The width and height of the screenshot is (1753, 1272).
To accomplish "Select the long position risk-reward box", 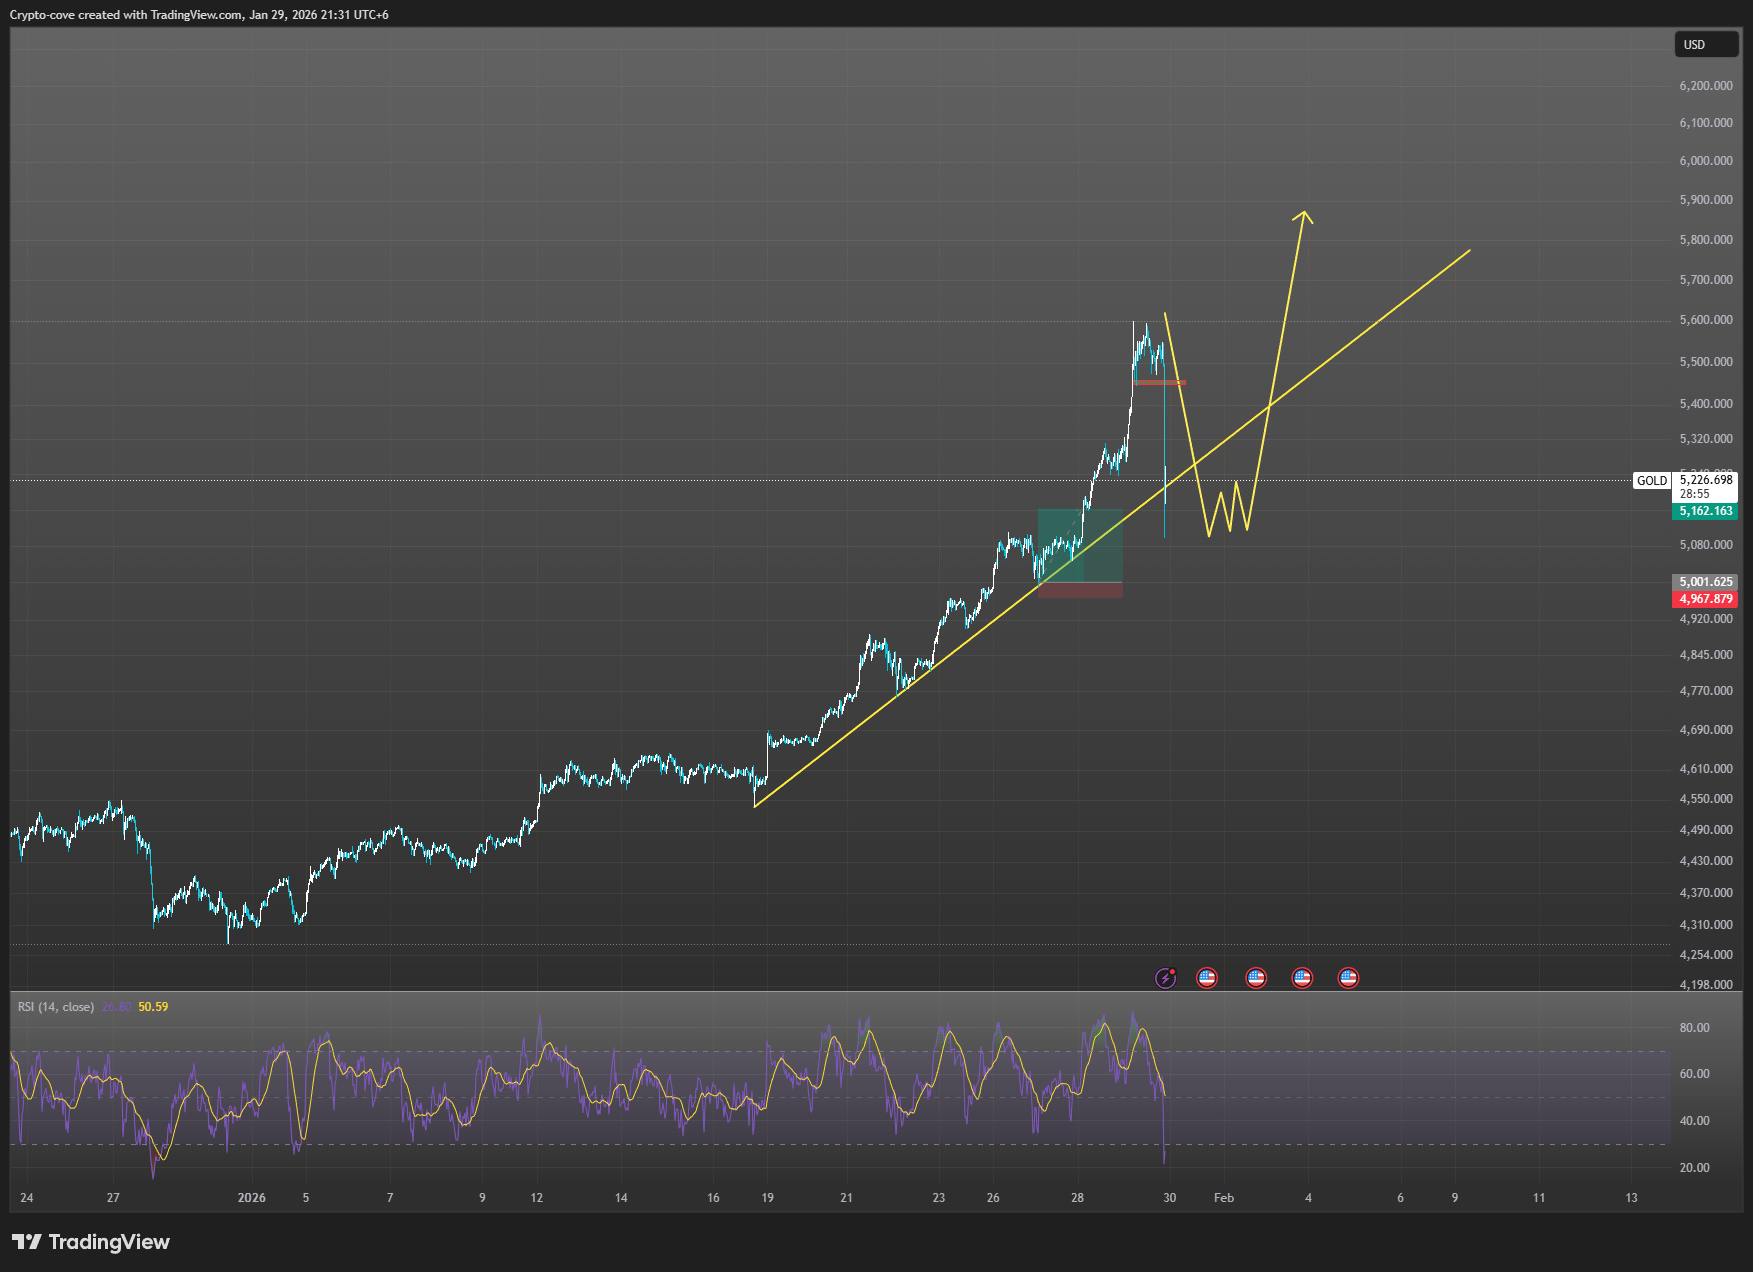I will (1080, 553).
